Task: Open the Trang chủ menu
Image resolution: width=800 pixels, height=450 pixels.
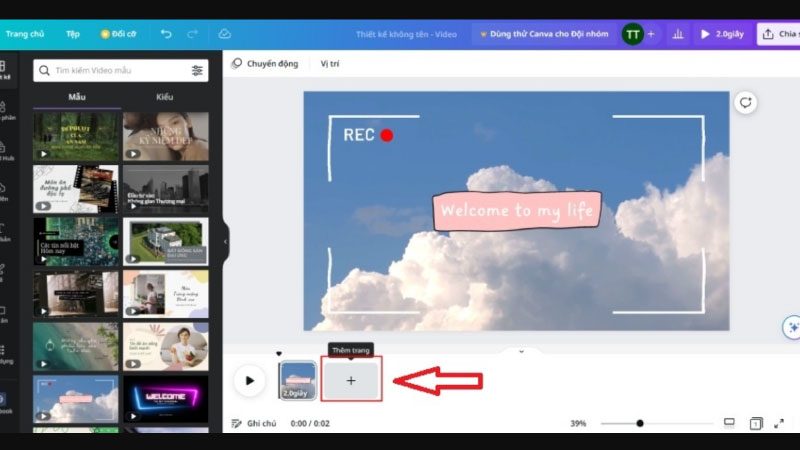Action: [x=25, y=34]
